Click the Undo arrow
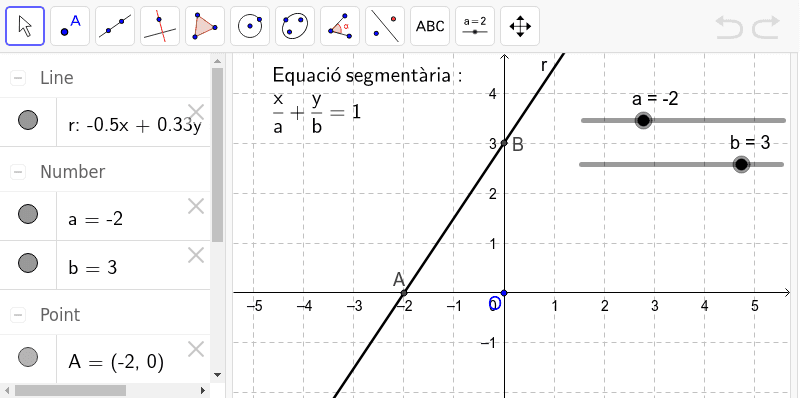Screen dimensions: 800x400 pyautogui.click(x=729, y=27)
